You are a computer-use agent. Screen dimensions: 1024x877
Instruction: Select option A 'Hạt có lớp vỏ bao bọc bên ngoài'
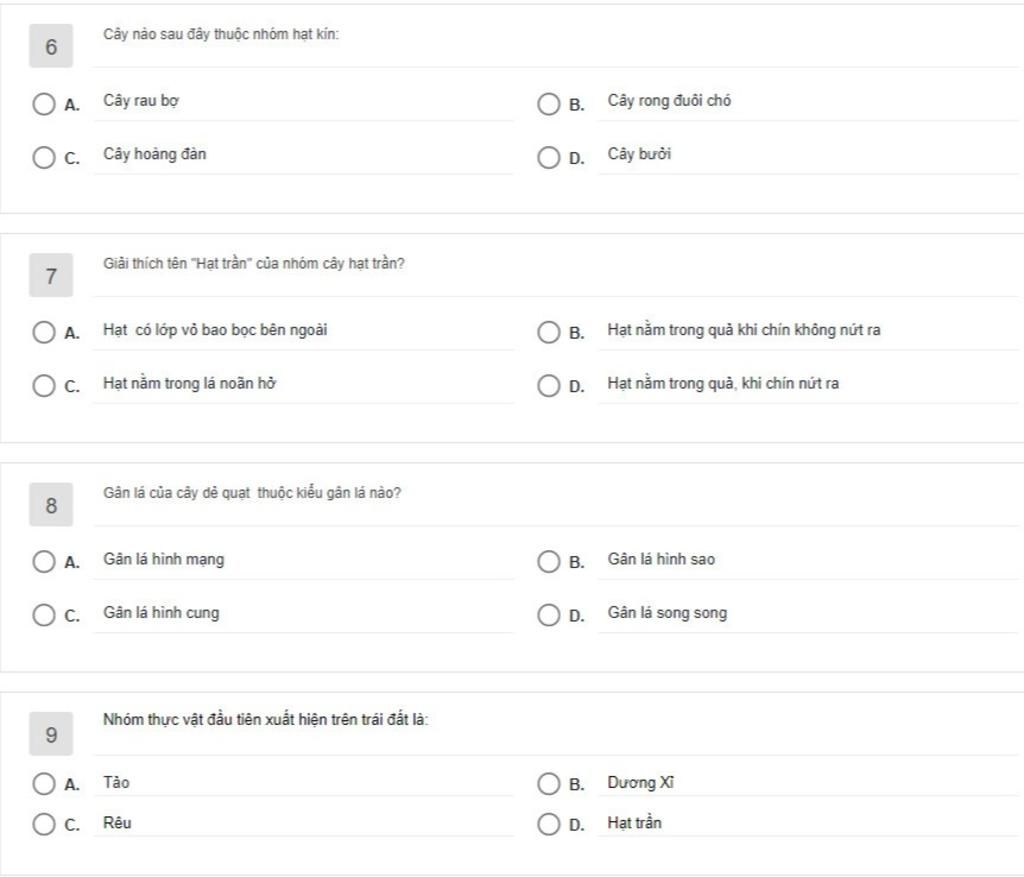tap(43, 333)
